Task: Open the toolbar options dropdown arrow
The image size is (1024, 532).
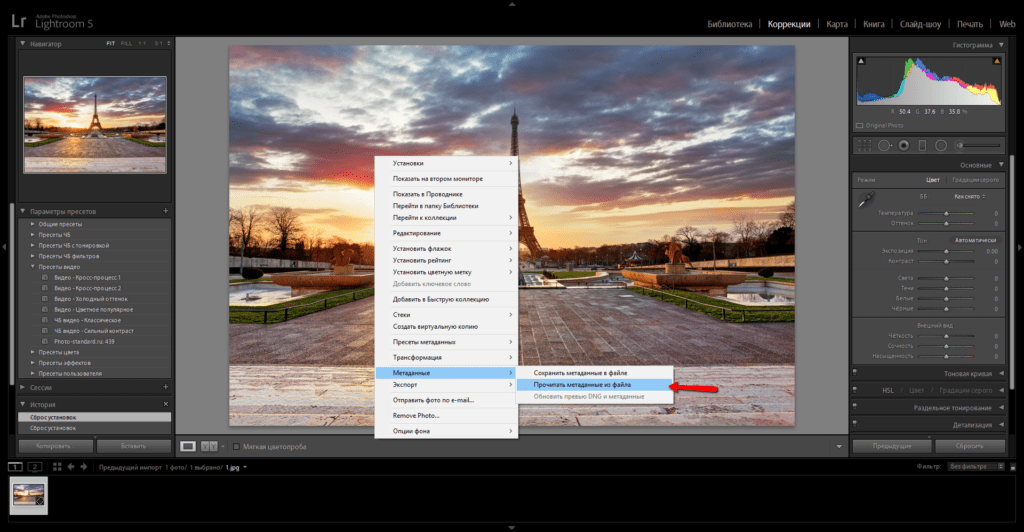Action: [x=839, y=446]
